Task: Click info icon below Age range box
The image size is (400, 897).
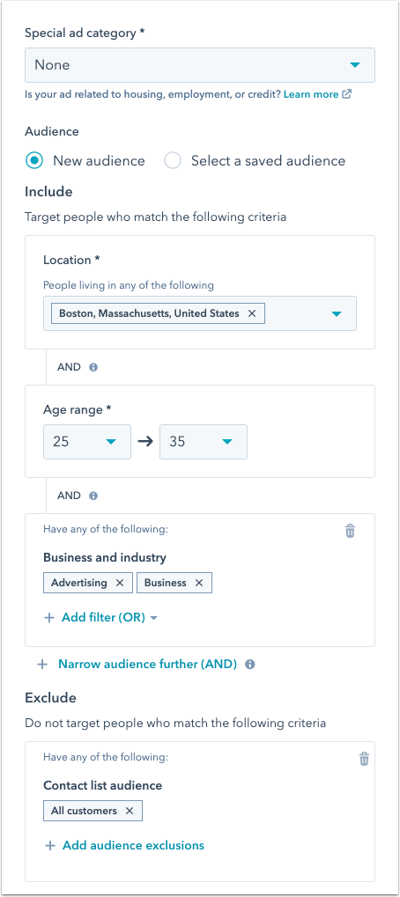Action: tap(93, 495)
